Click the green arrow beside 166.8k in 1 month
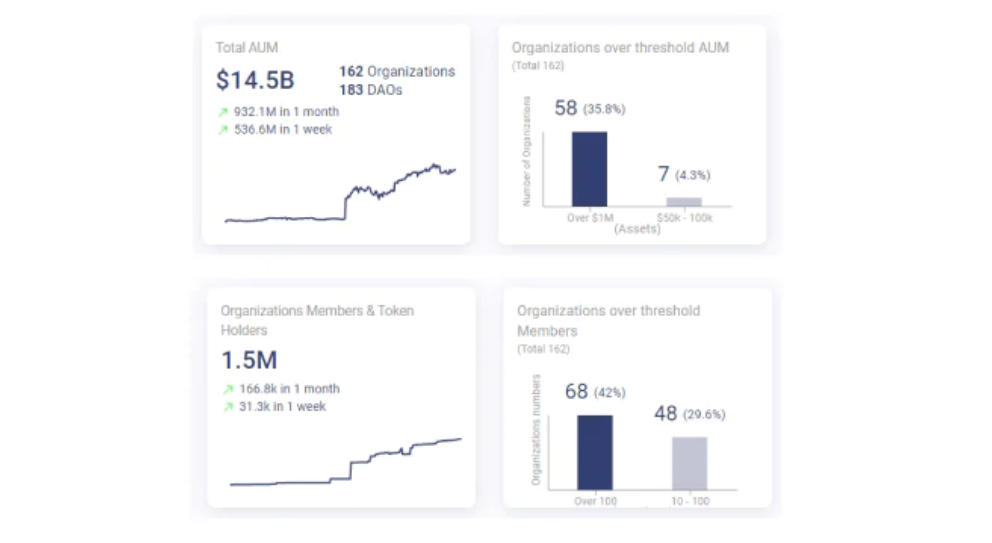Screen dimensions: 992x543 pos(228,389)
